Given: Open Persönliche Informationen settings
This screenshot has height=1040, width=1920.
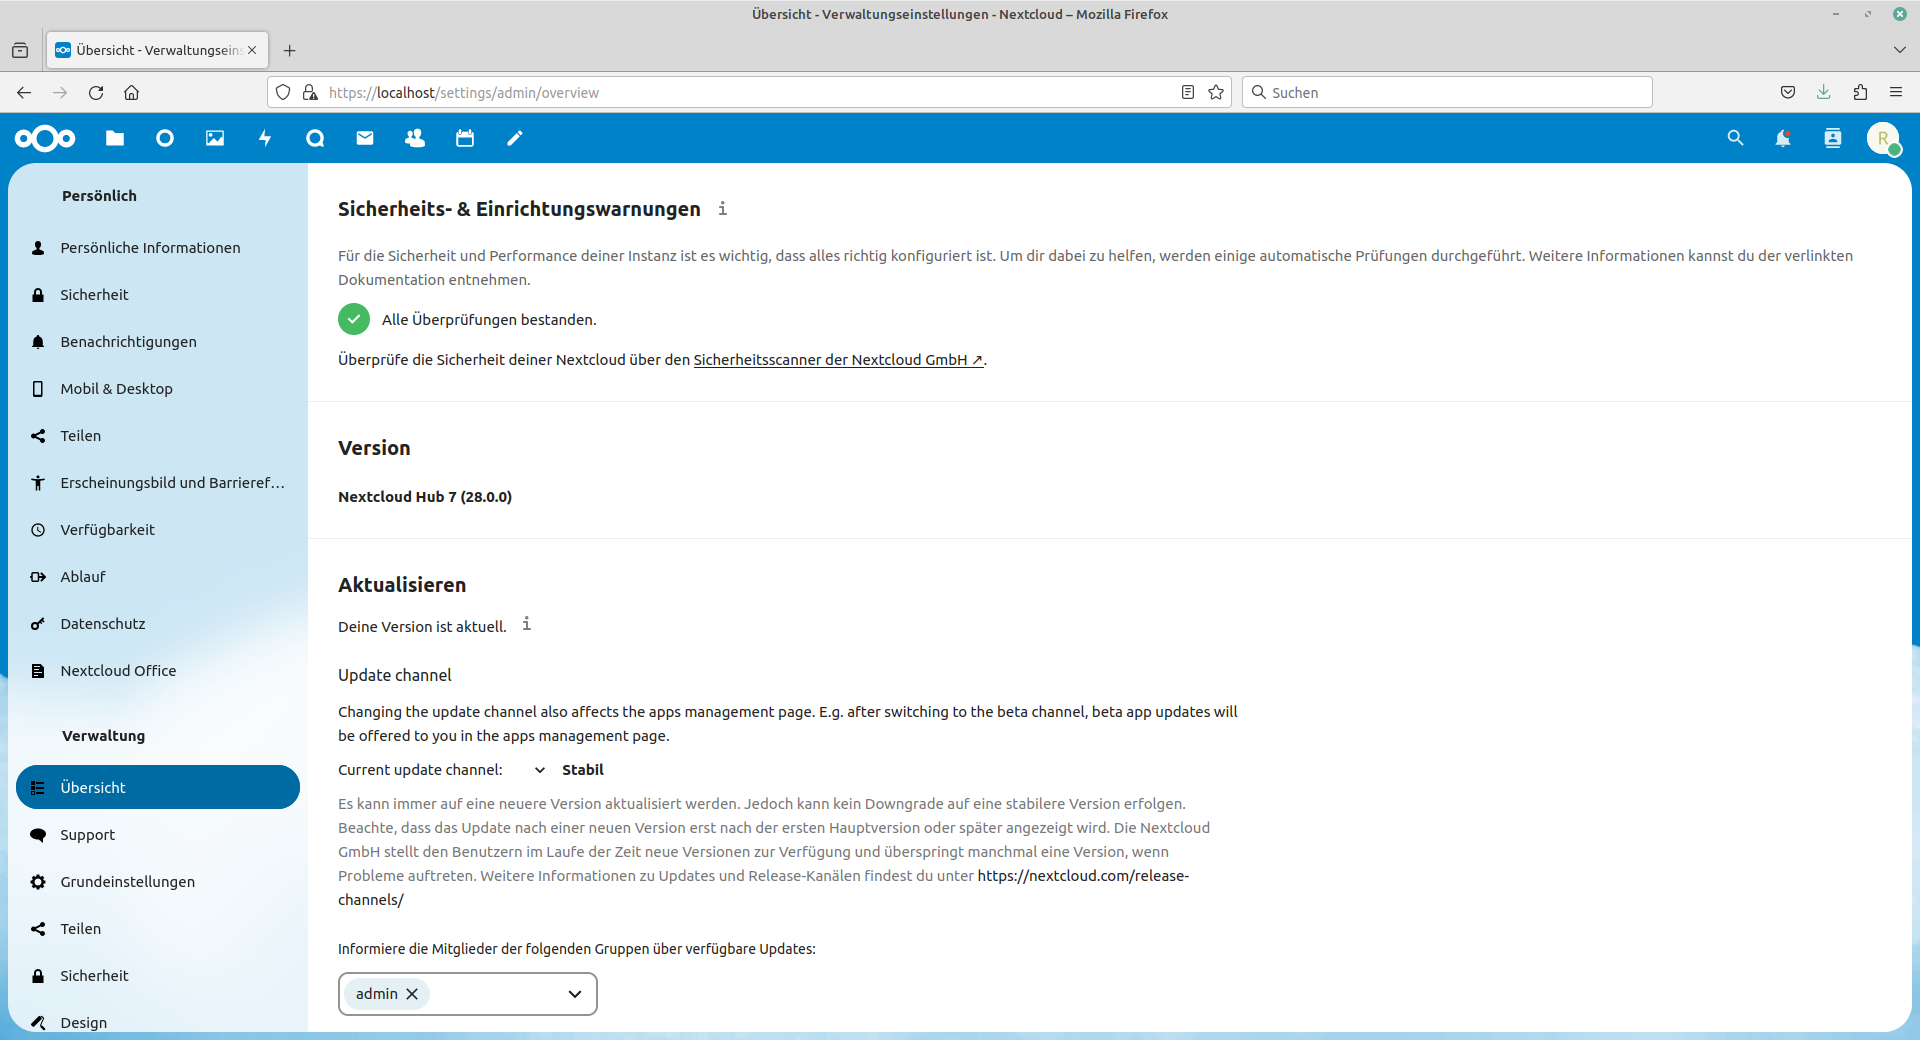Looking at the screenshot, I should click(158, 248).
